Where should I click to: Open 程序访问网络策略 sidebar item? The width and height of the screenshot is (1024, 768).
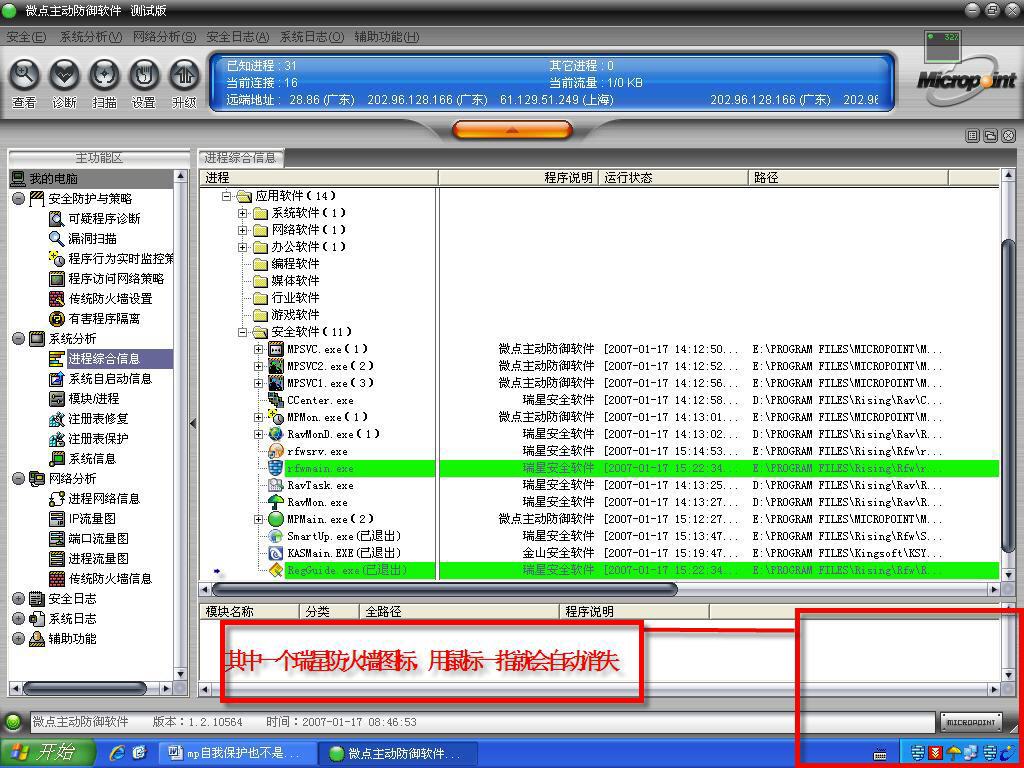tap(107, 279)
